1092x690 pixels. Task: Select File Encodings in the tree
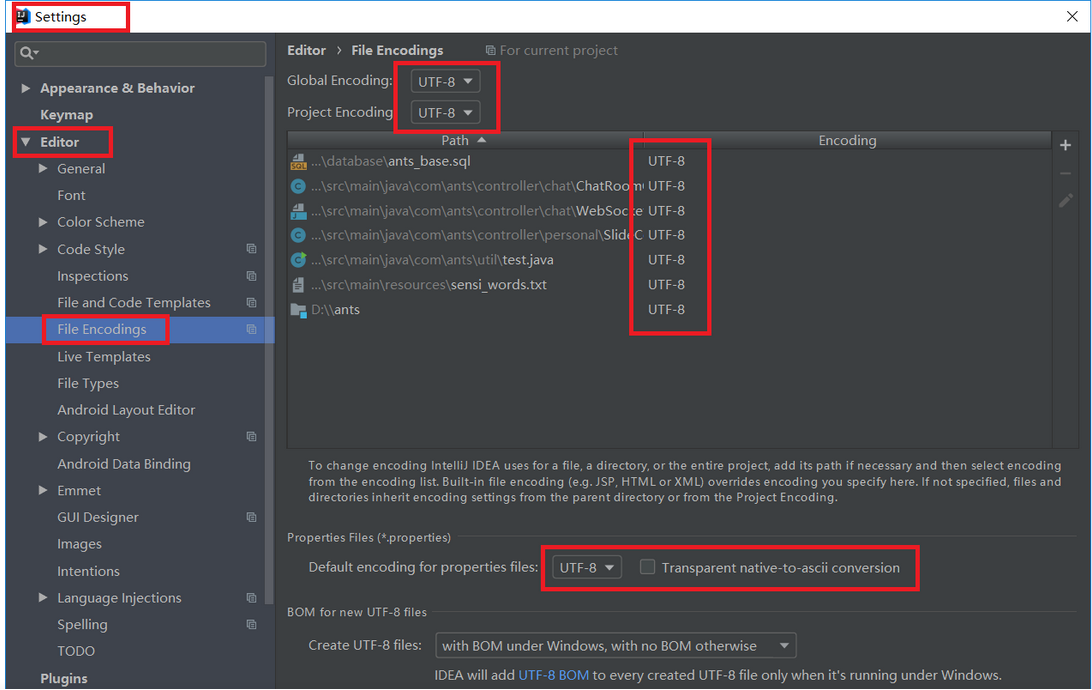tap(102, 329)
